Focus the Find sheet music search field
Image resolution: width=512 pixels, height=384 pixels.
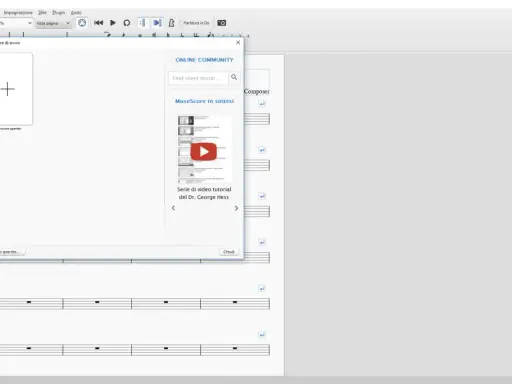(199, 78)
